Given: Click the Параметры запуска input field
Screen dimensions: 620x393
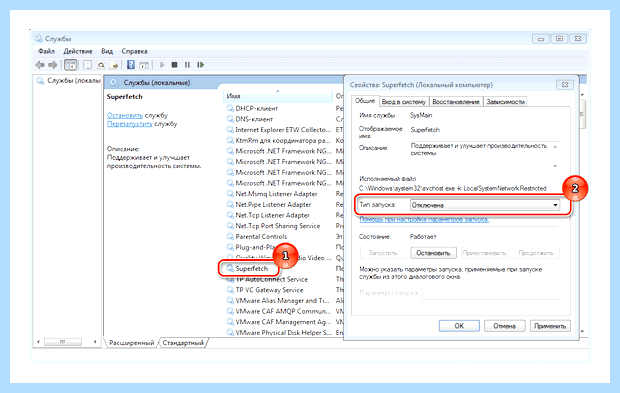Looking at the screenshot, I should click(x=491, y=293).
